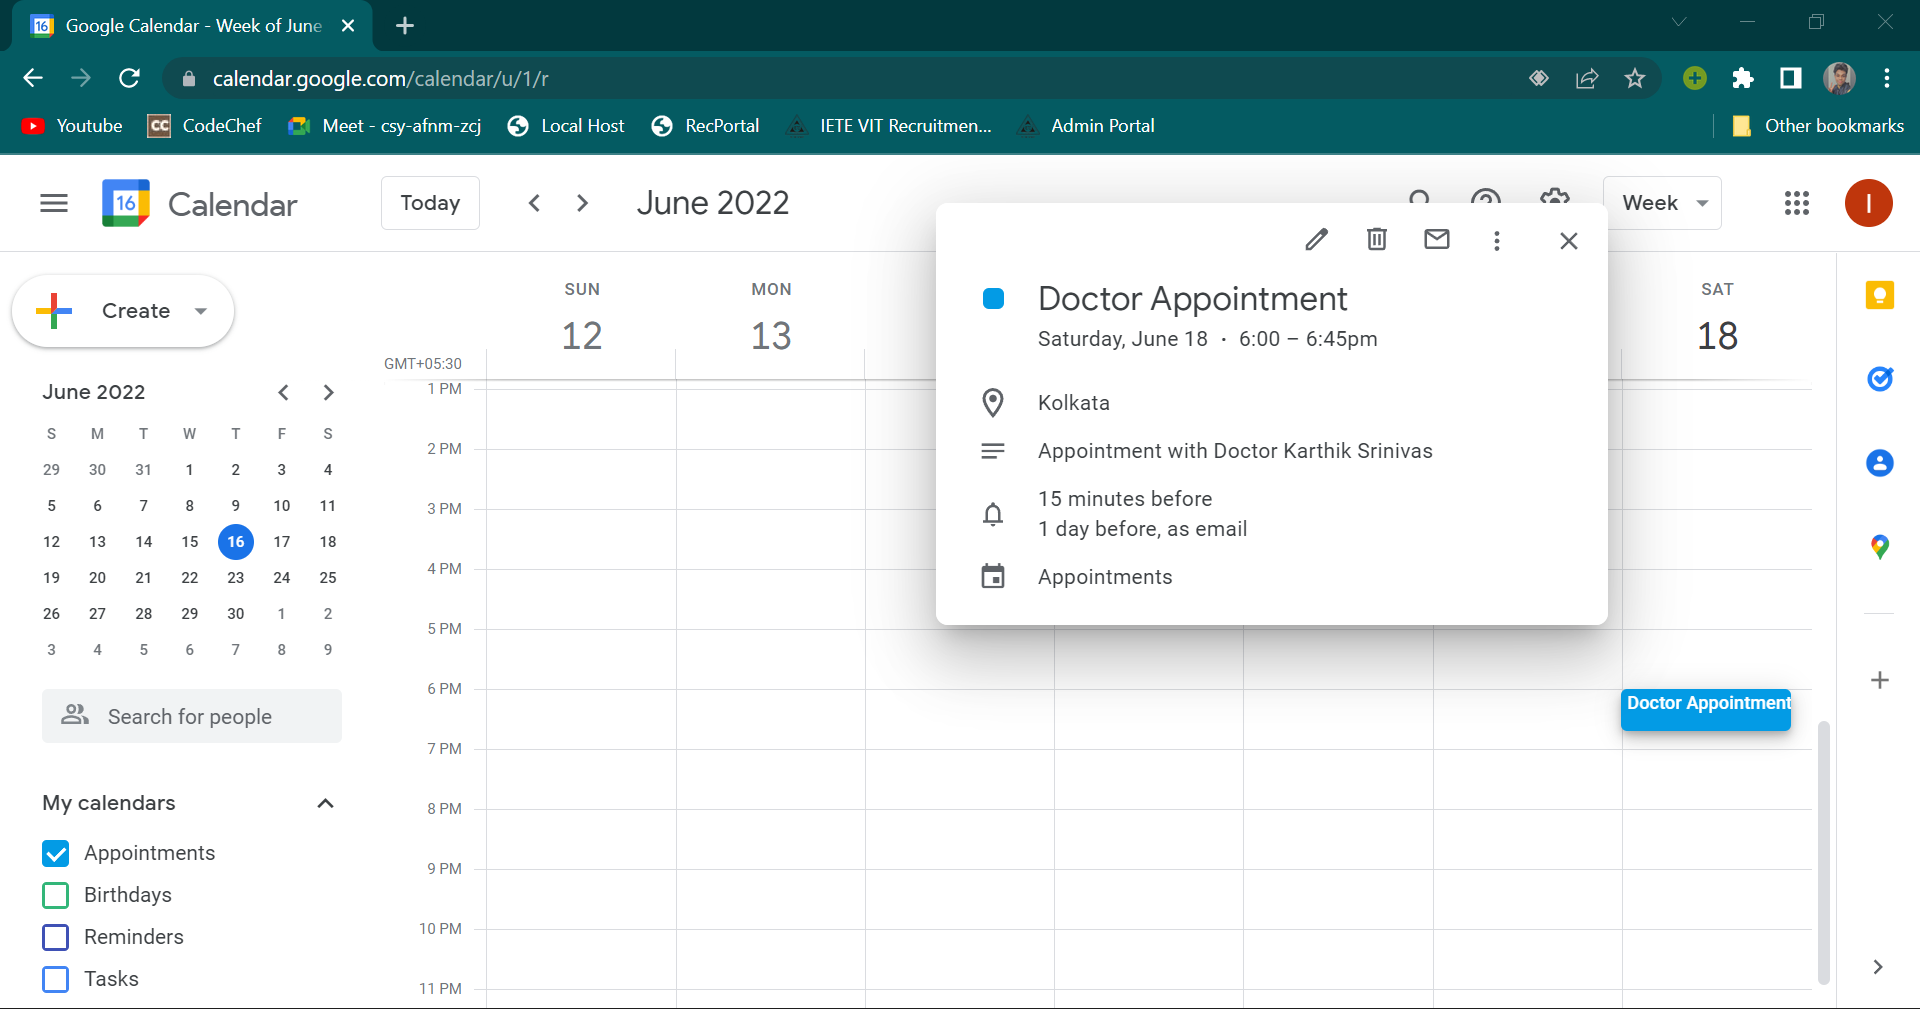Open the edit pencil on Doctor Appointment popup
1920x1009 pixels.
click(1316, 240)
